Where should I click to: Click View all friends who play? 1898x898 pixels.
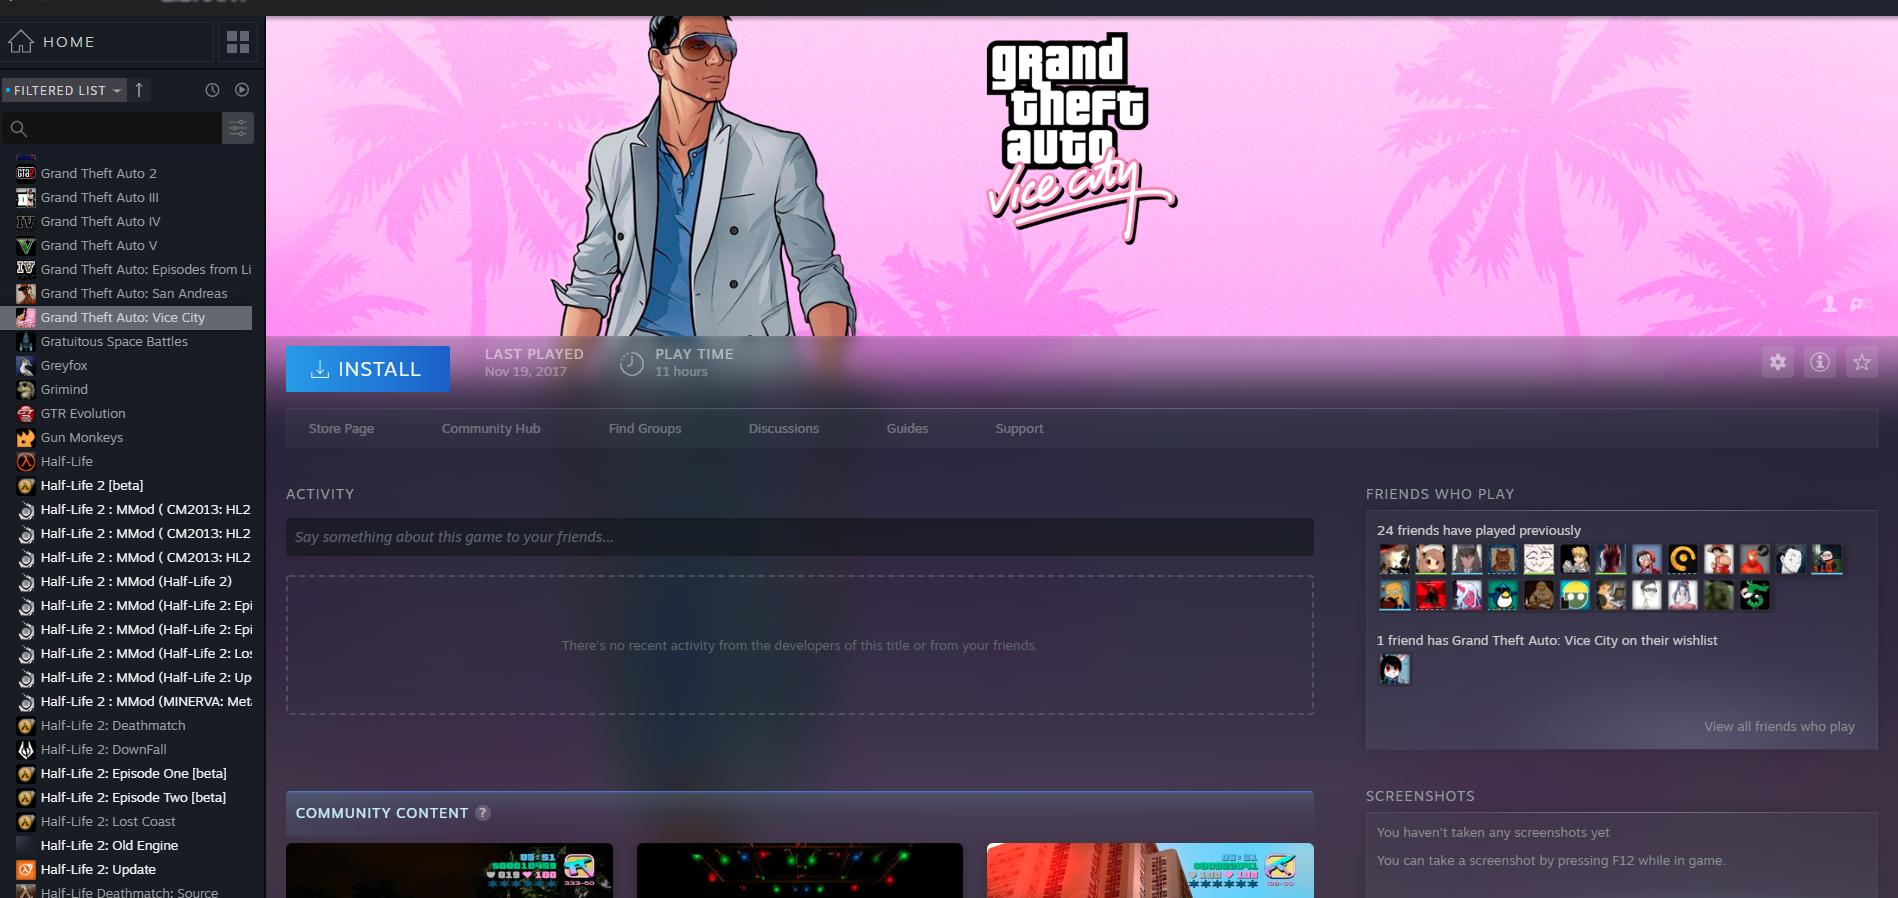pos(1778,726)
